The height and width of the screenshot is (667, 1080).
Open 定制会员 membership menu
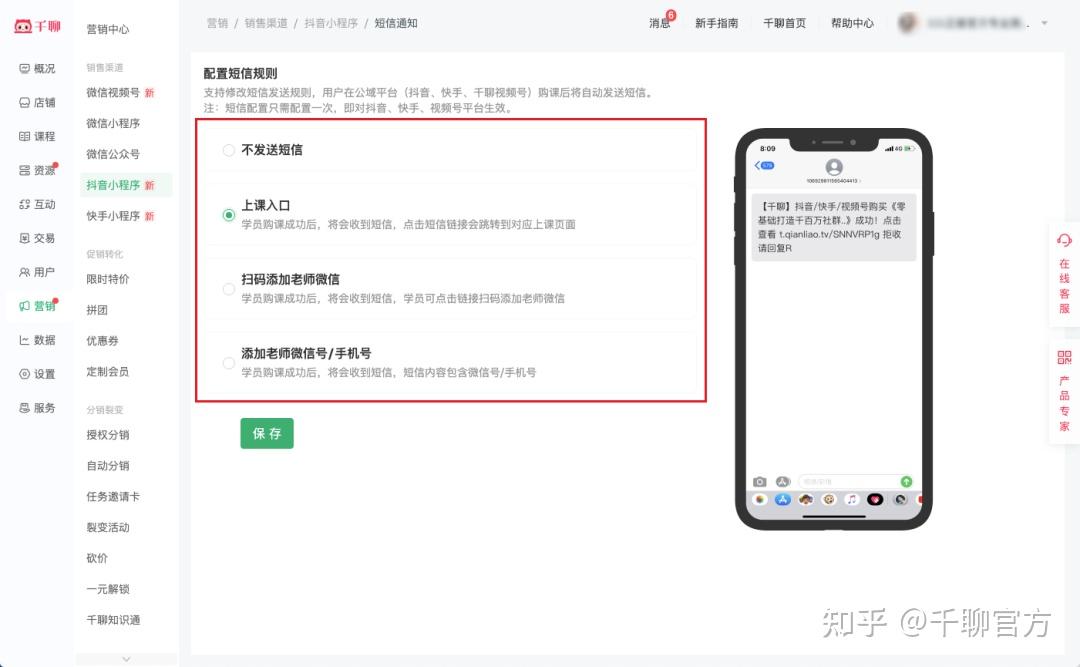(107, 371)
